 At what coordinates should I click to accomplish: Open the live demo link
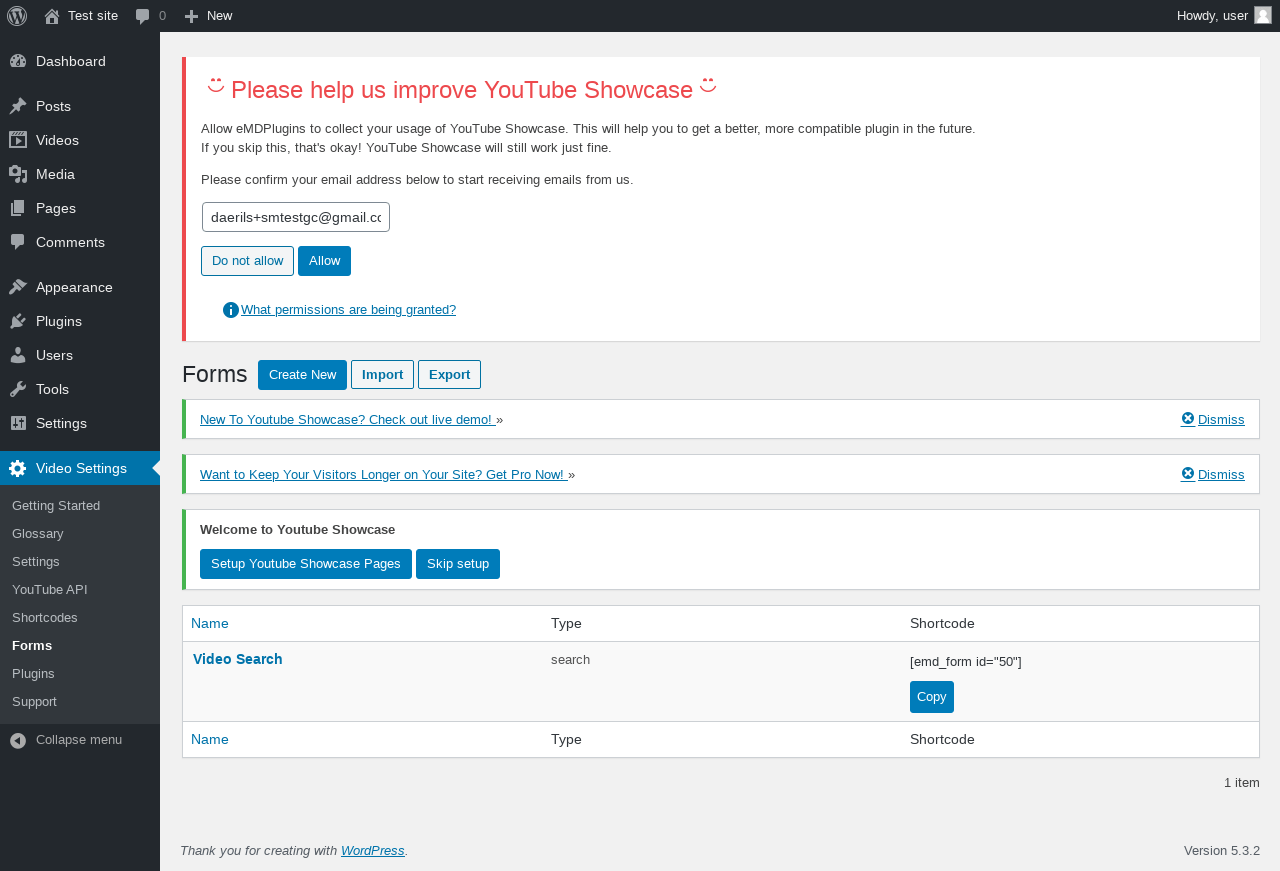(x=348, y=420)
